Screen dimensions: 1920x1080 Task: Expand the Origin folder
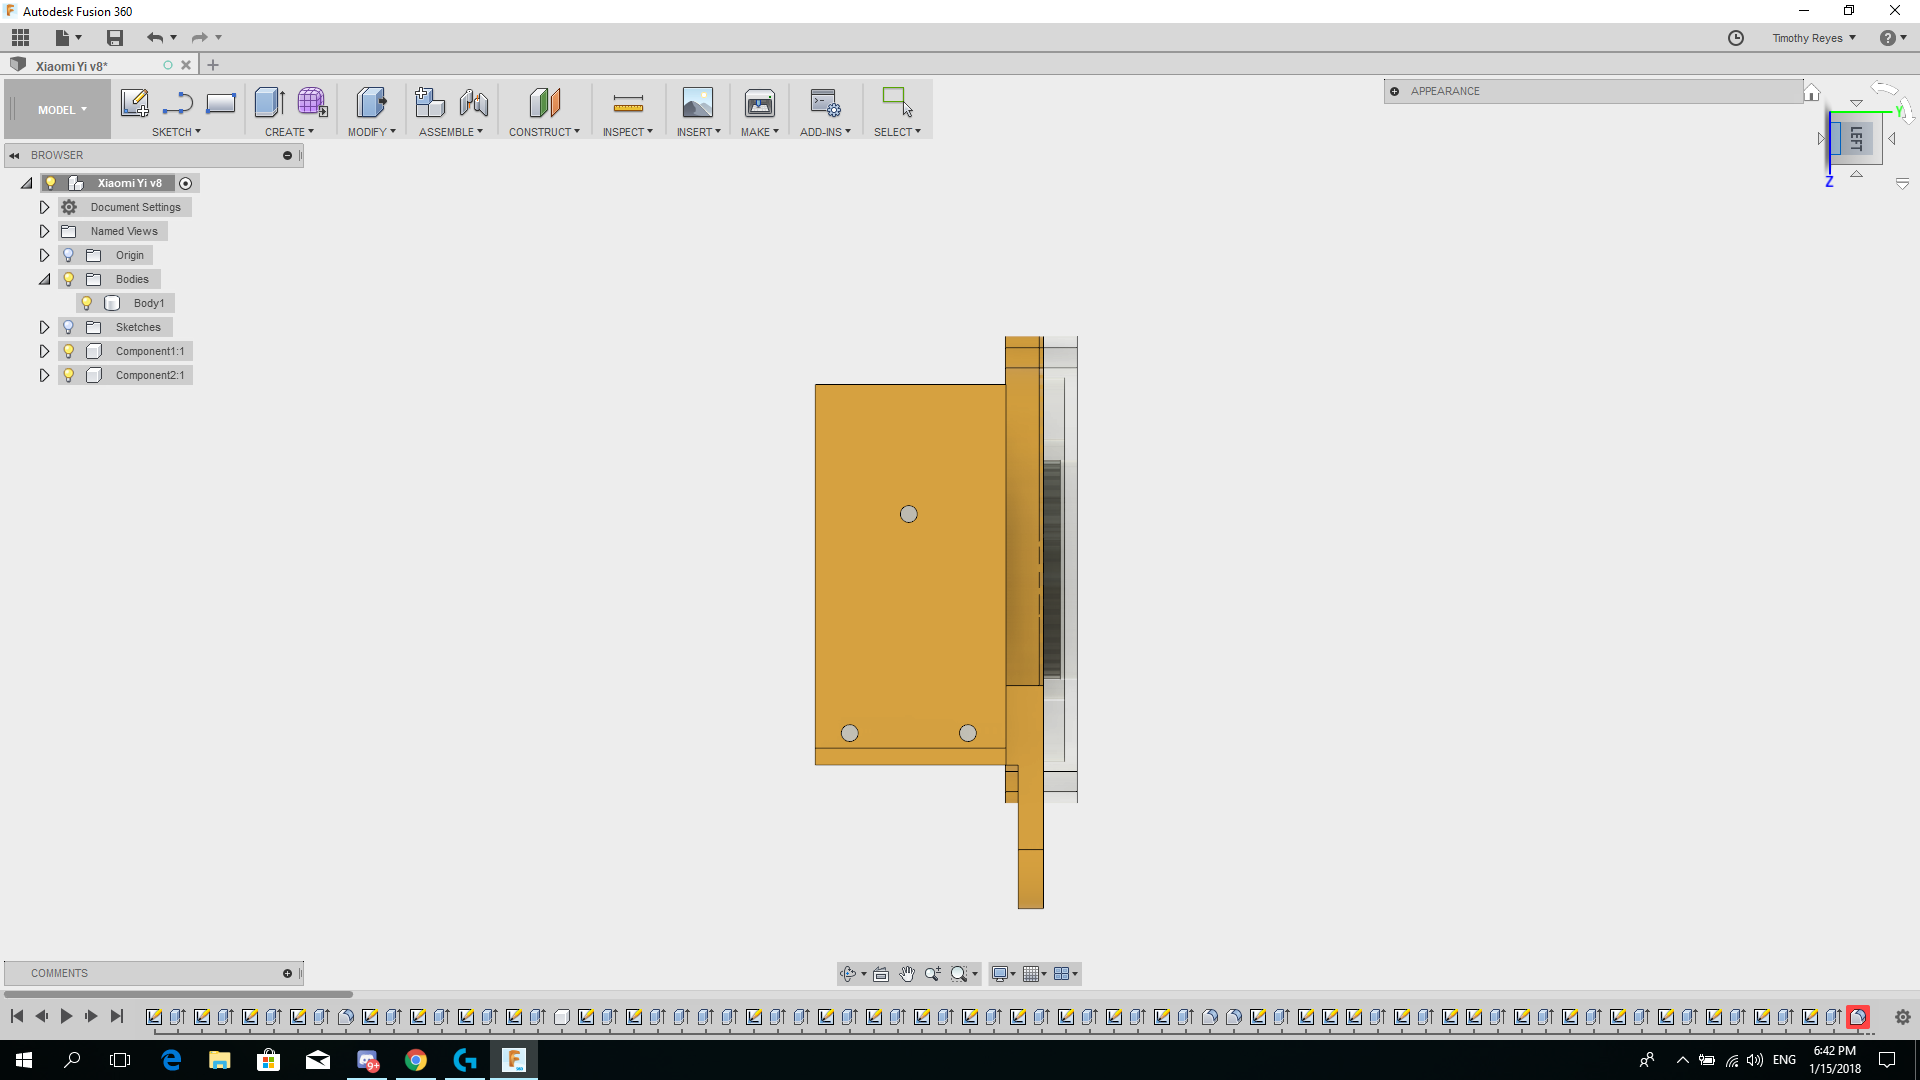click(44, 255)
